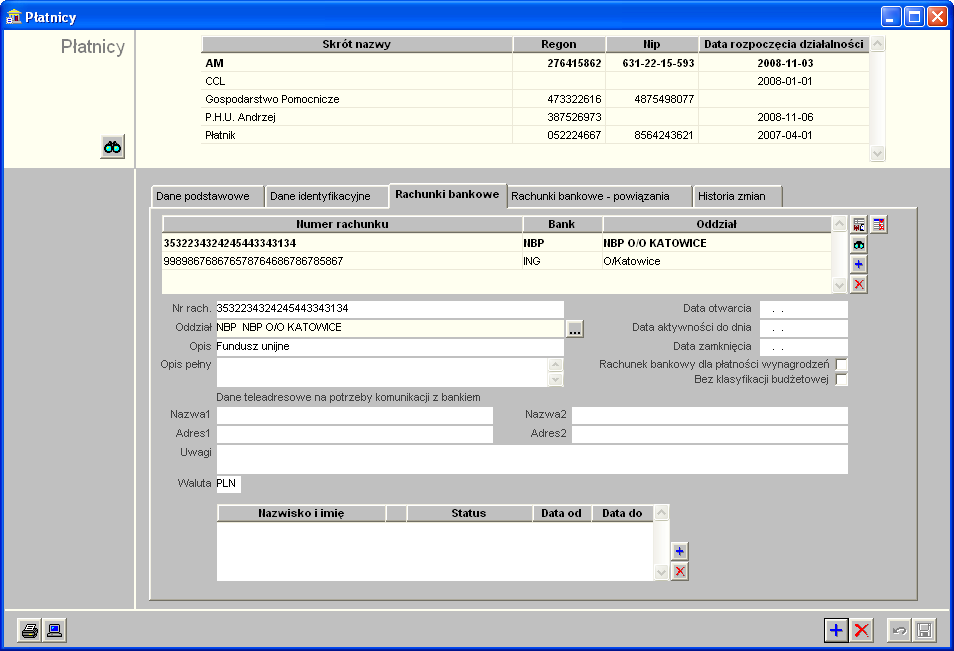Delete bank account with red X icon
Viewport: 954px width, 651px height.
pyautogui.click(x=858, y=284)
